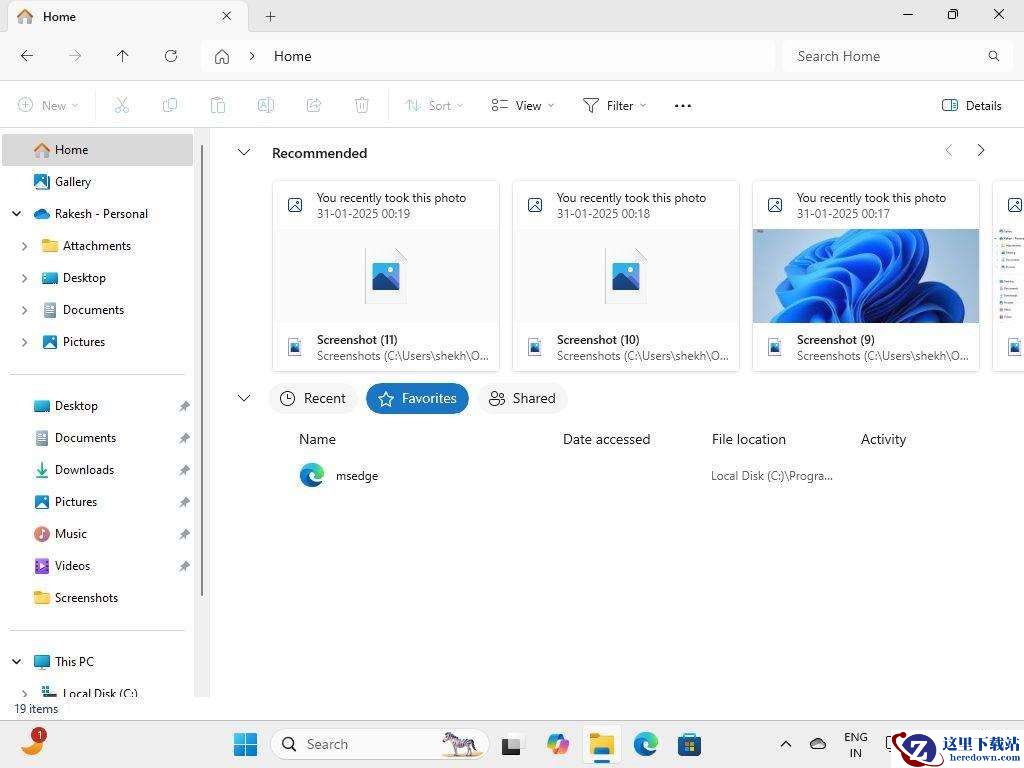
Task: Expand the OneDrive Documents folder node
Action: (25, 310)
